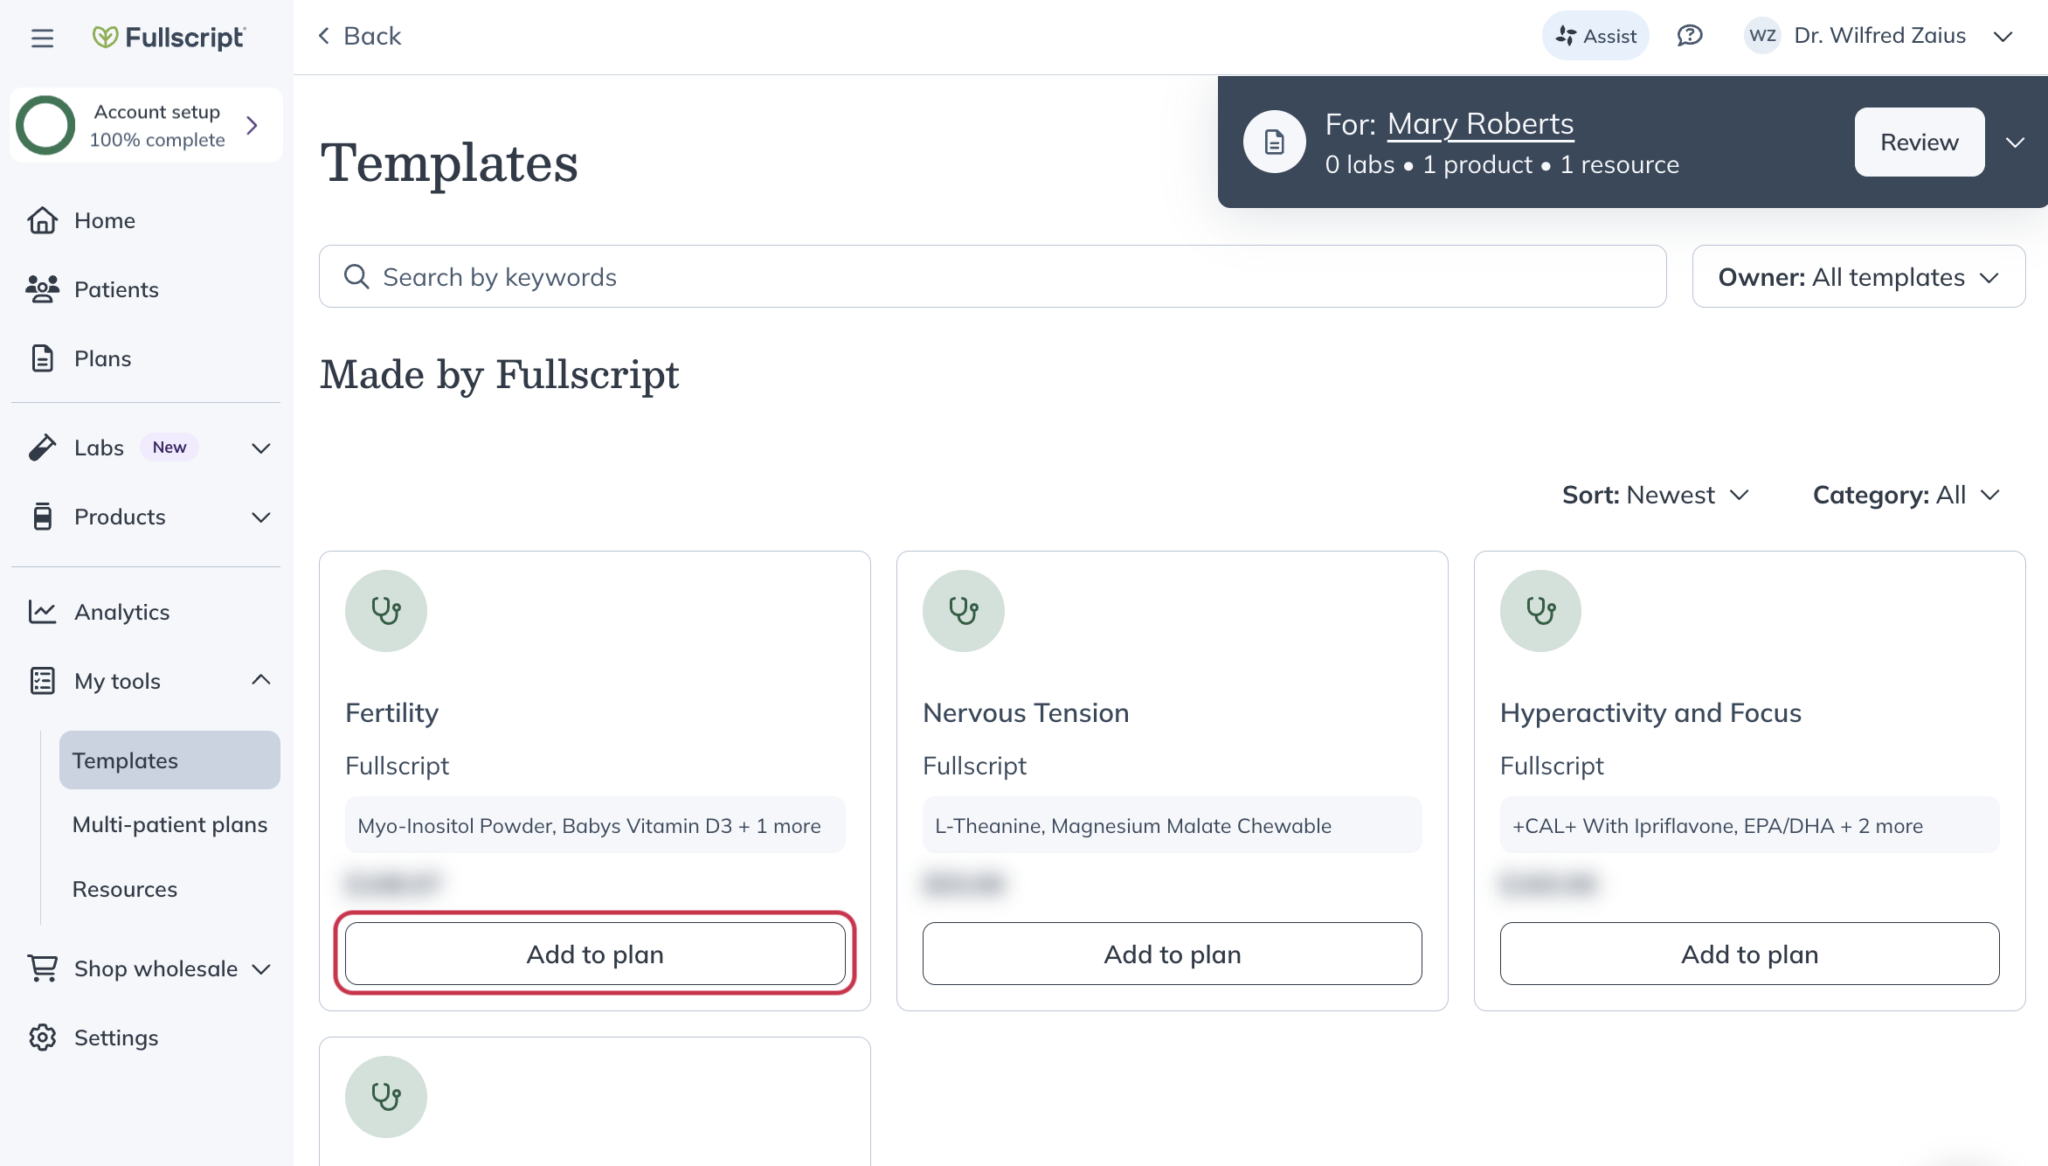Select Multi-patient plans in the sidebar
Screen dimensions: 2048x1166
click(x=169, y=824)
